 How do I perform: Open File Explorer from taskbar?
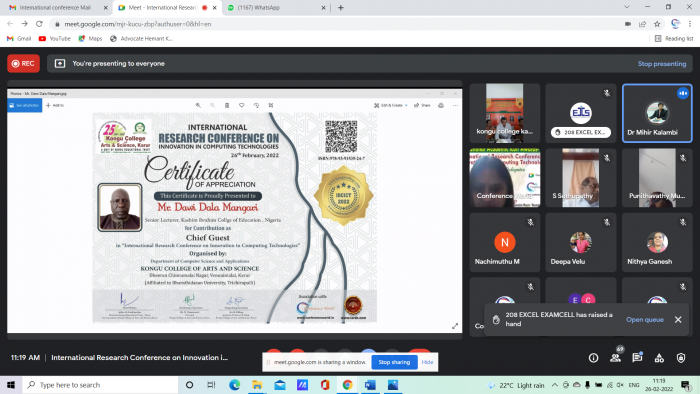tap(257, 385)
